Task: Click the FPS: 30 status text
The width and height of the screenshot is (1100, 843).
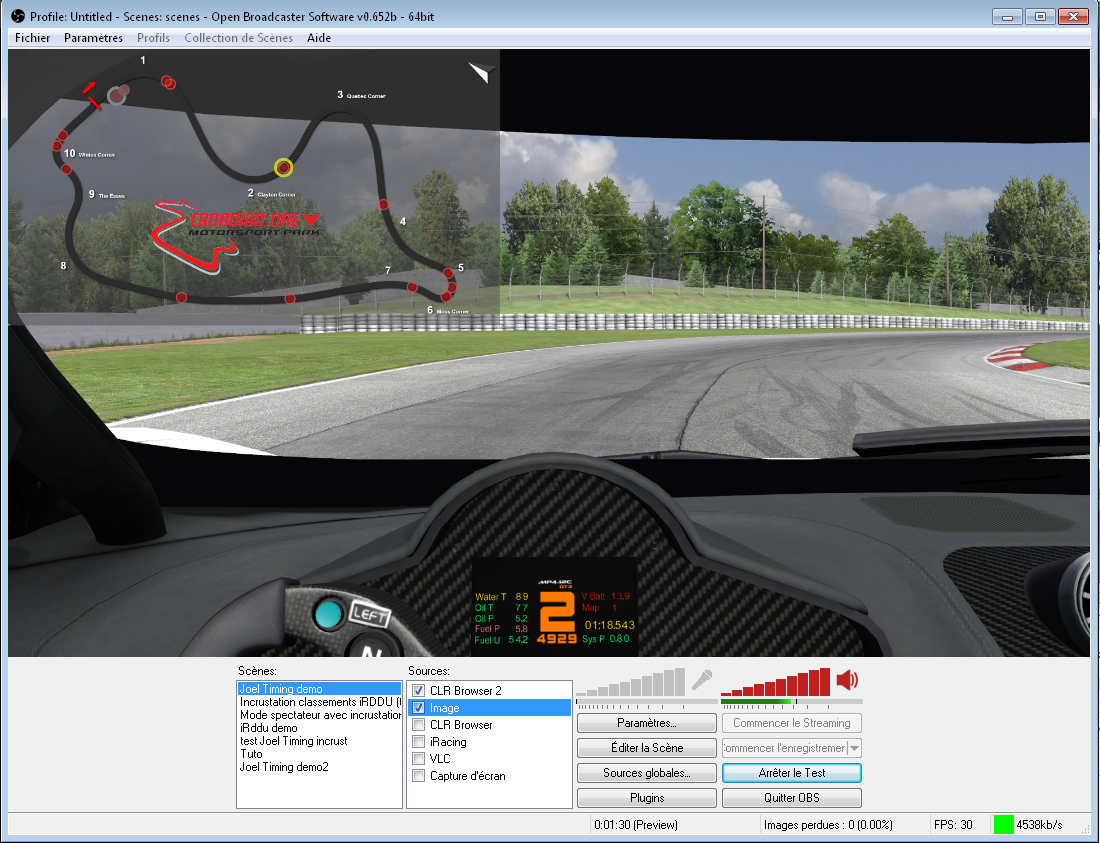Action: point(953,825)
